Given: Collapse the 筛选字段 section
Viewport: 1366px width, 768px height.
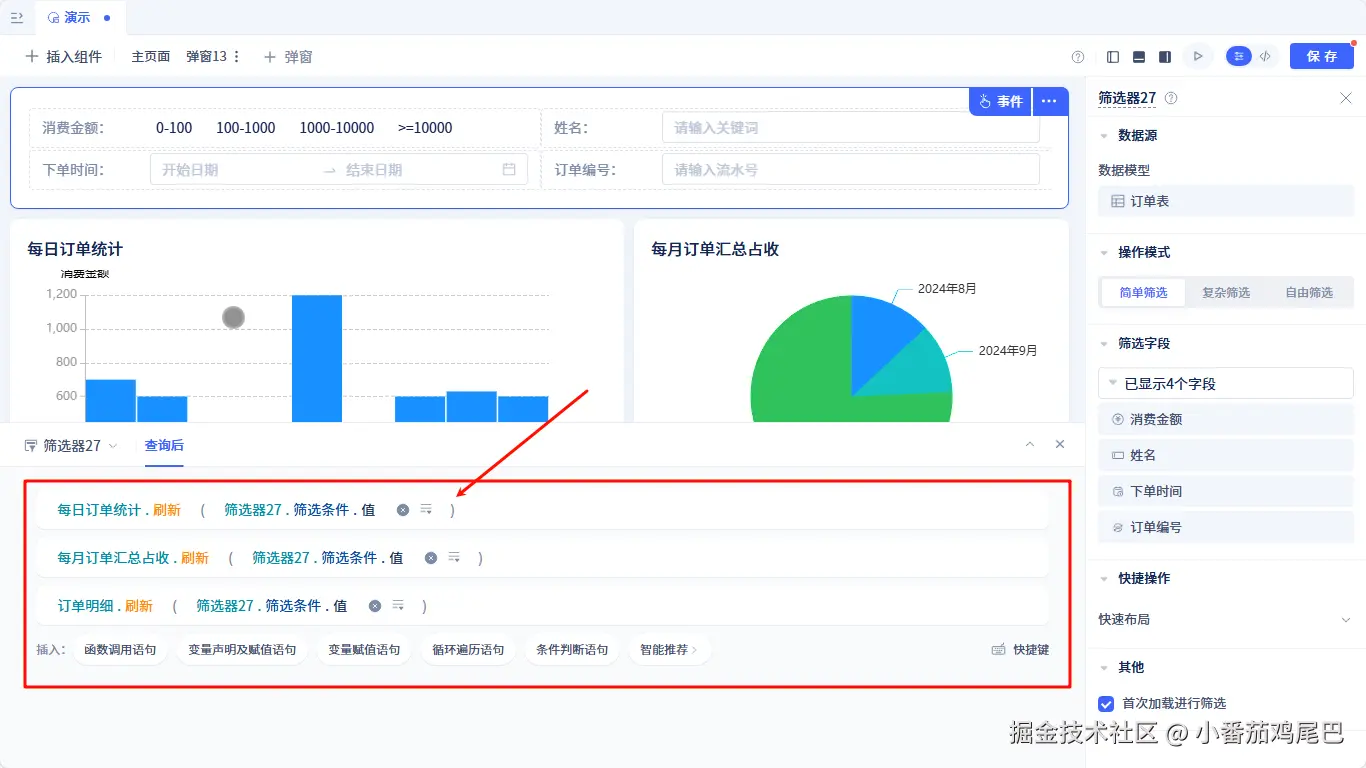Looking at the screenshot, I should click(1104, 343).
